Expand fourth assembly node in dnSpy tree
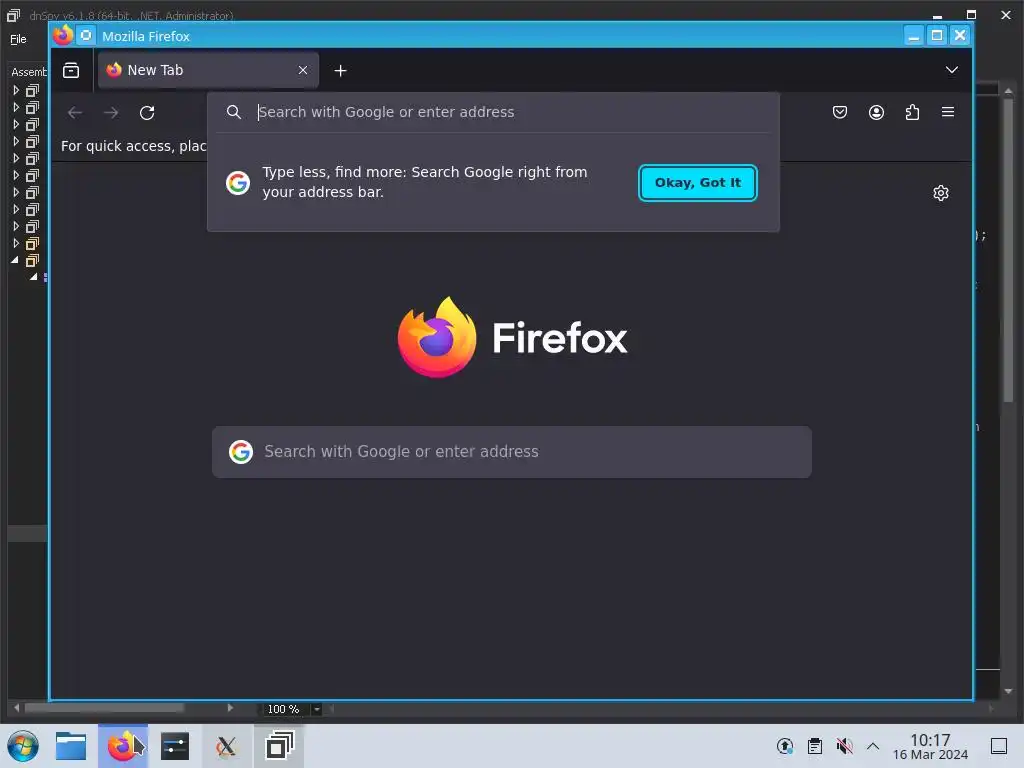1024x768 pixels. [x=16, y=141]
